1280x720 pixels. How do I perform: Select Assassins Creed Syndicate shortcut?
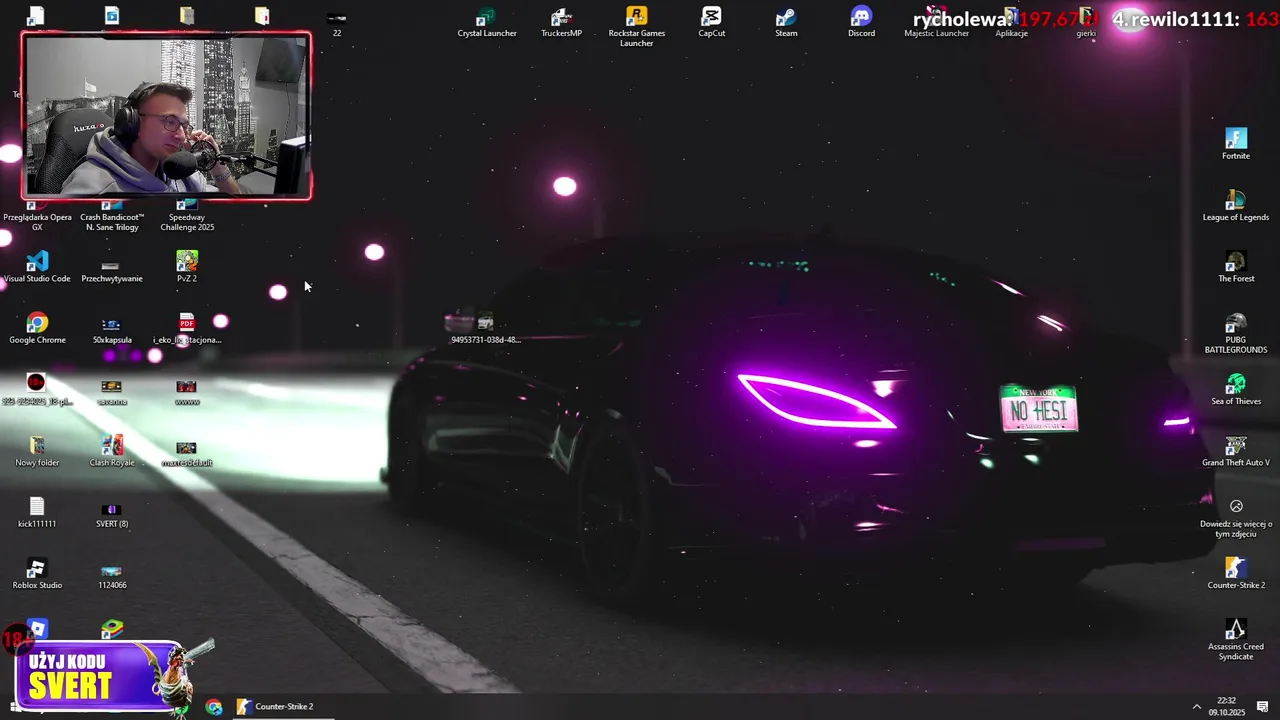[1236, 640]
